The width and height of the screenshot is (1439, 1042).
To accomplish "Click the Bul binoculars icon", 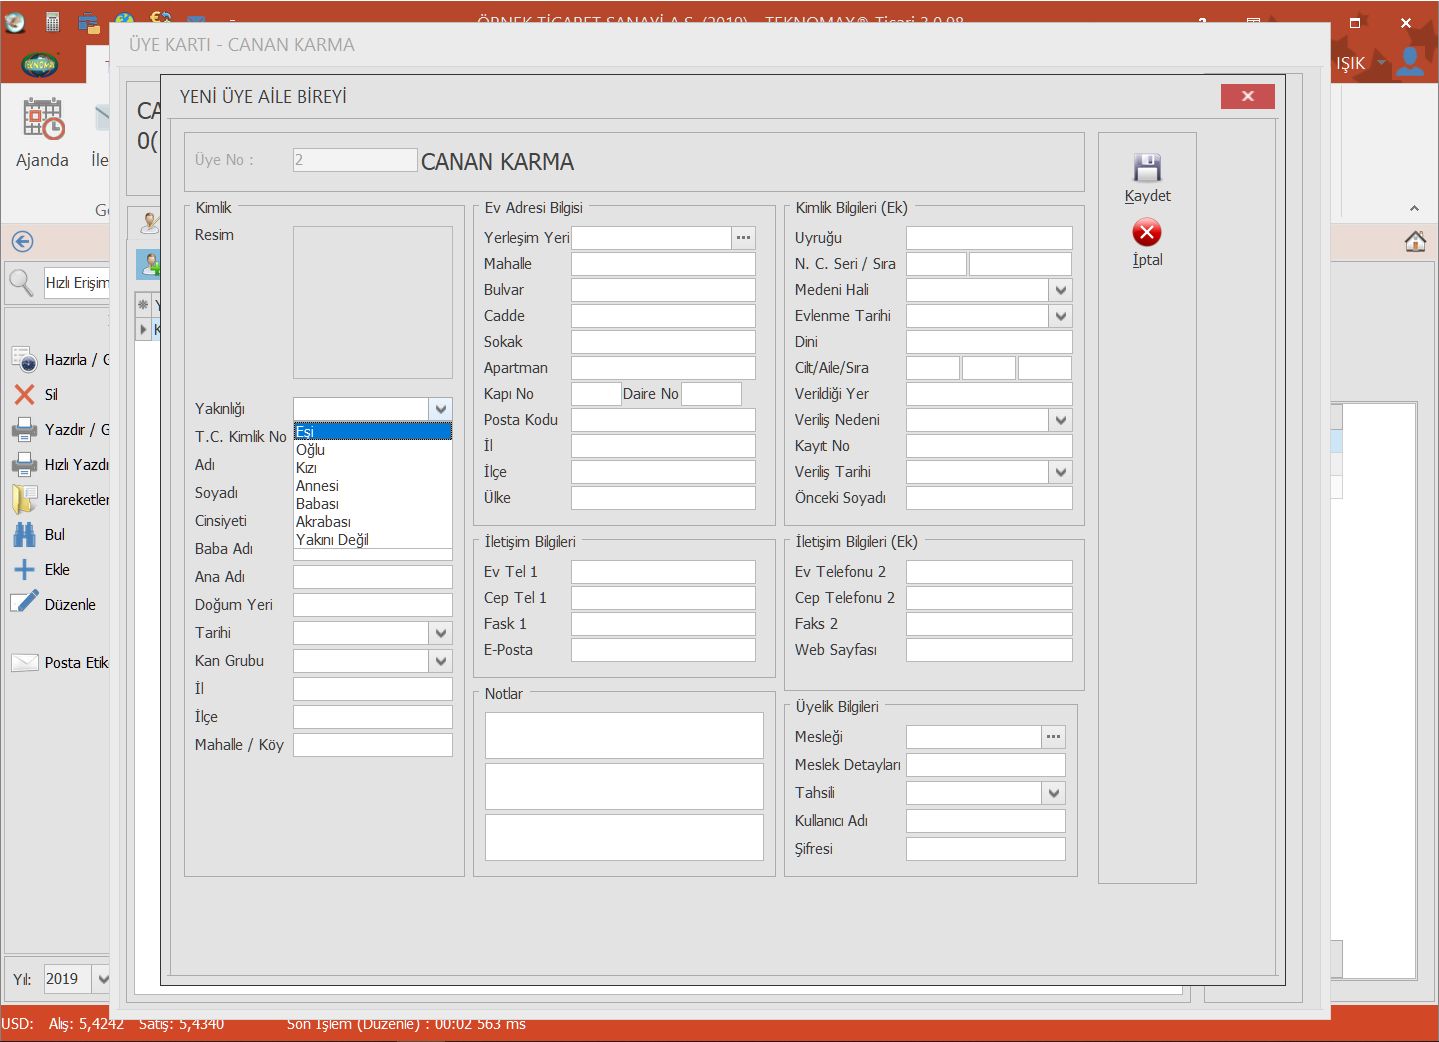I will coord(24,535).
